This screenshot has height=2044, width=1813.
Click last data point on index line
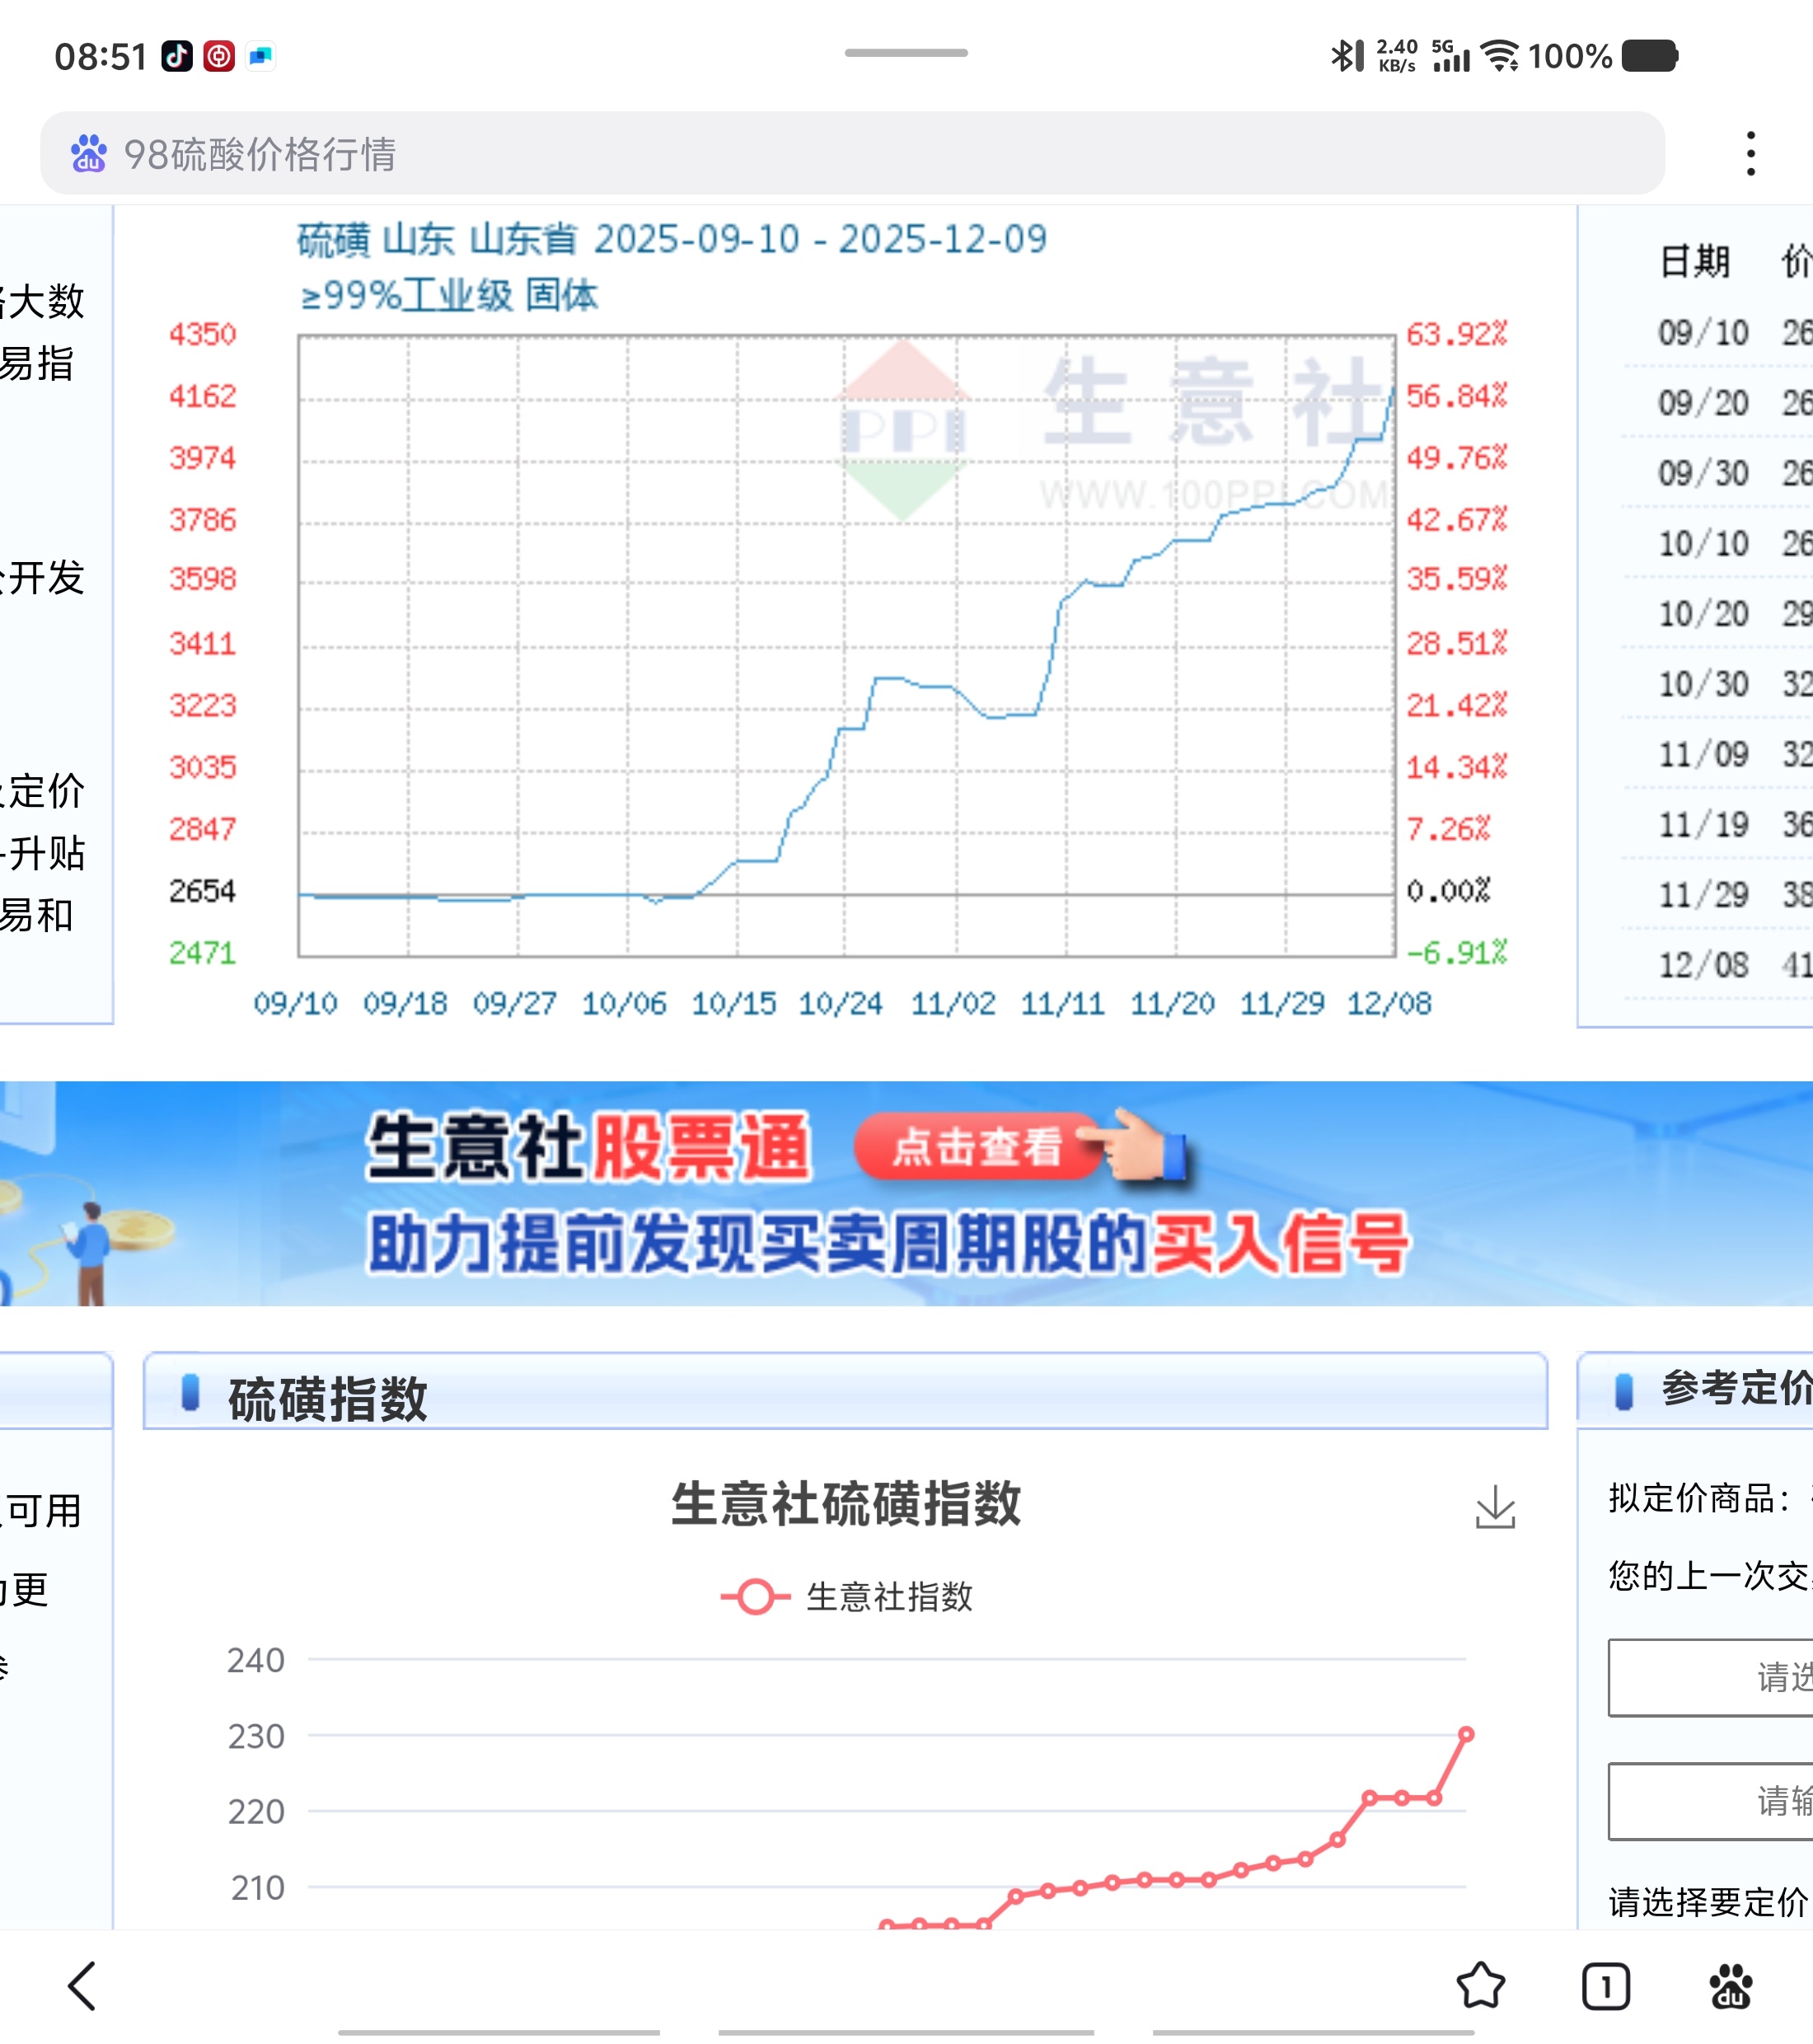(x=1465, y=1734)
